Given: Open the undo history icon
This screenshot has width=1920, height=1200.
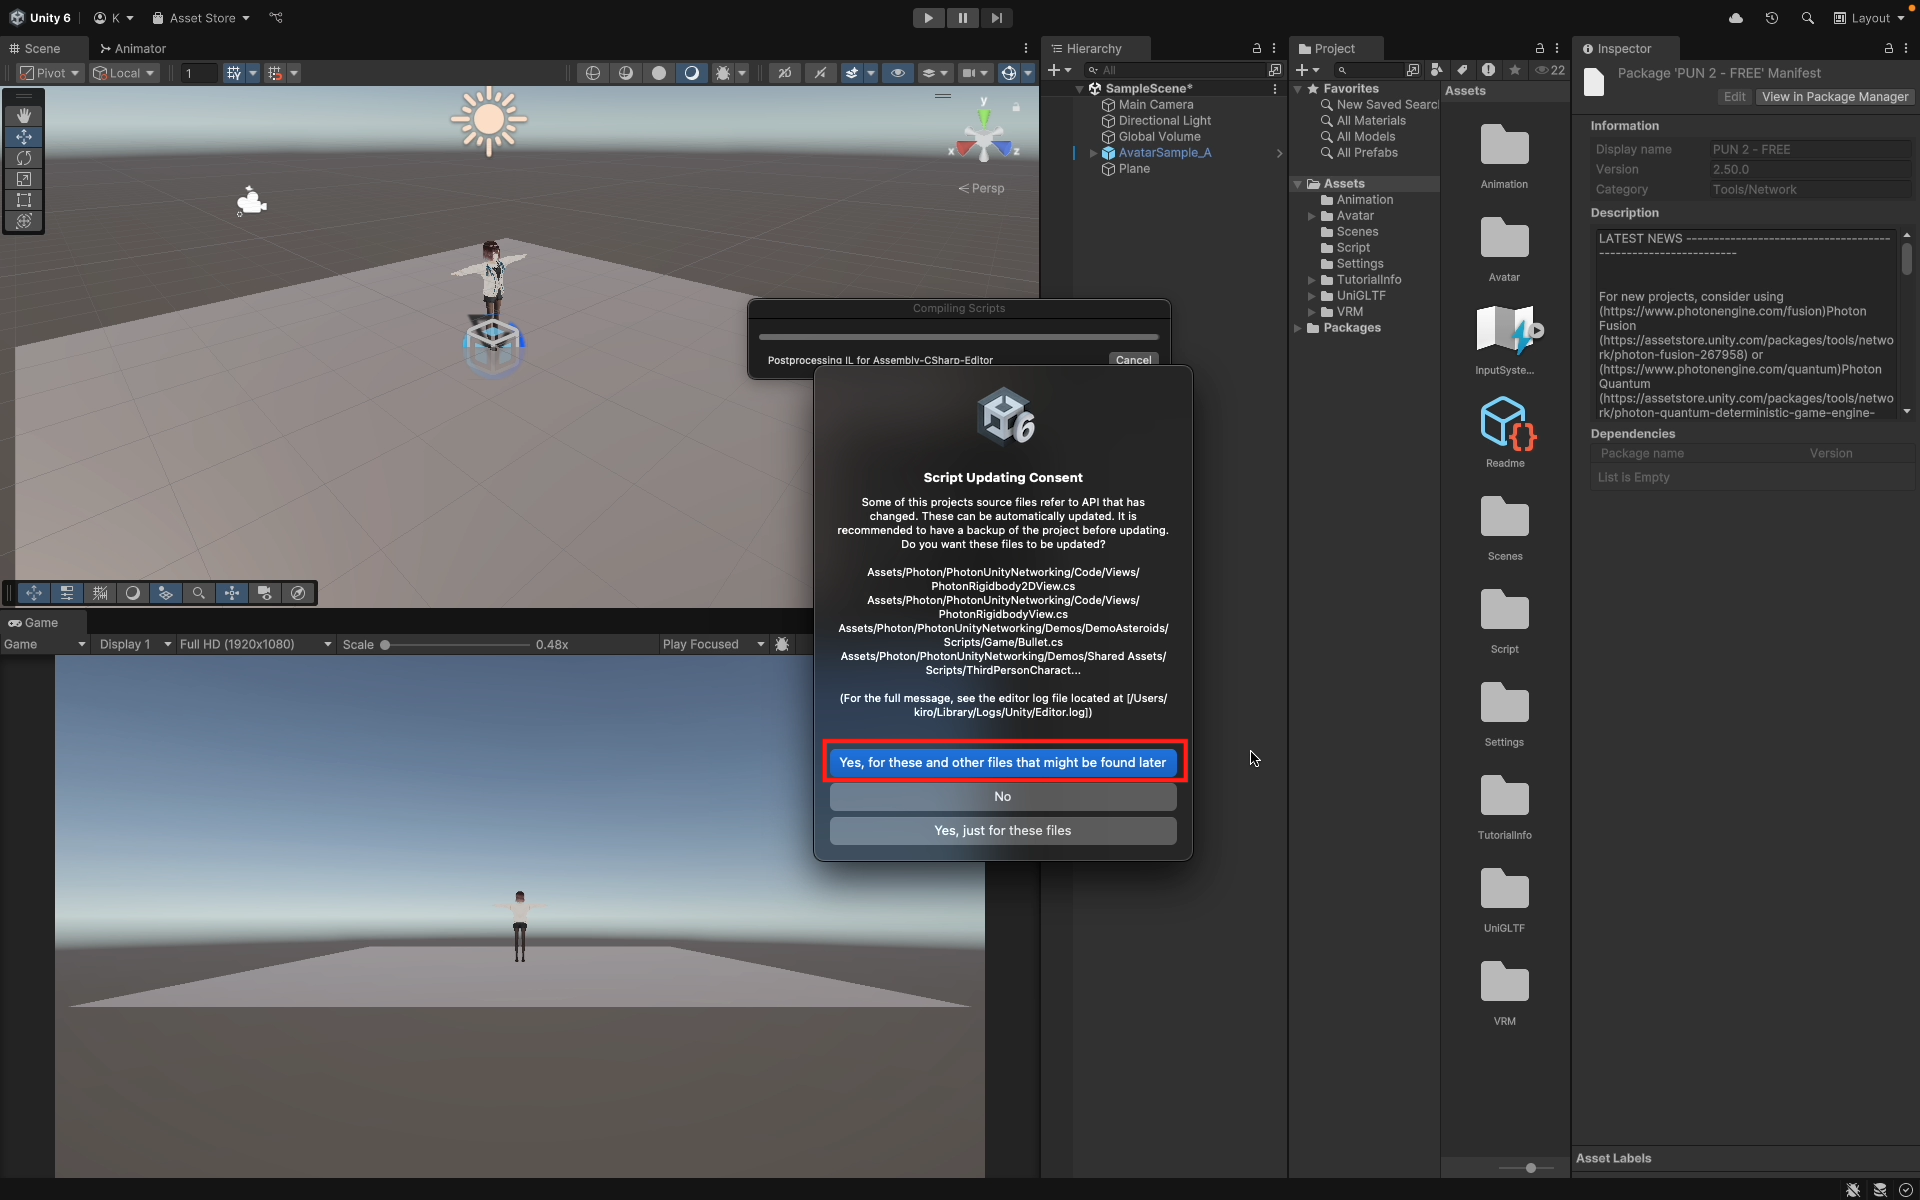Looking at the screenshot, I should 1771,18.
